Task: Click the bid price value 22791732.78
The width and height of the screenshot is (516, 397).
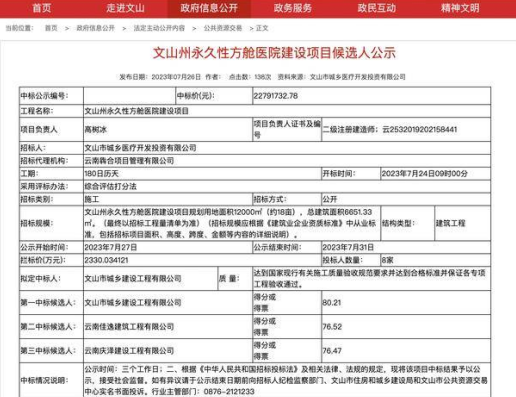Action: 276,96
